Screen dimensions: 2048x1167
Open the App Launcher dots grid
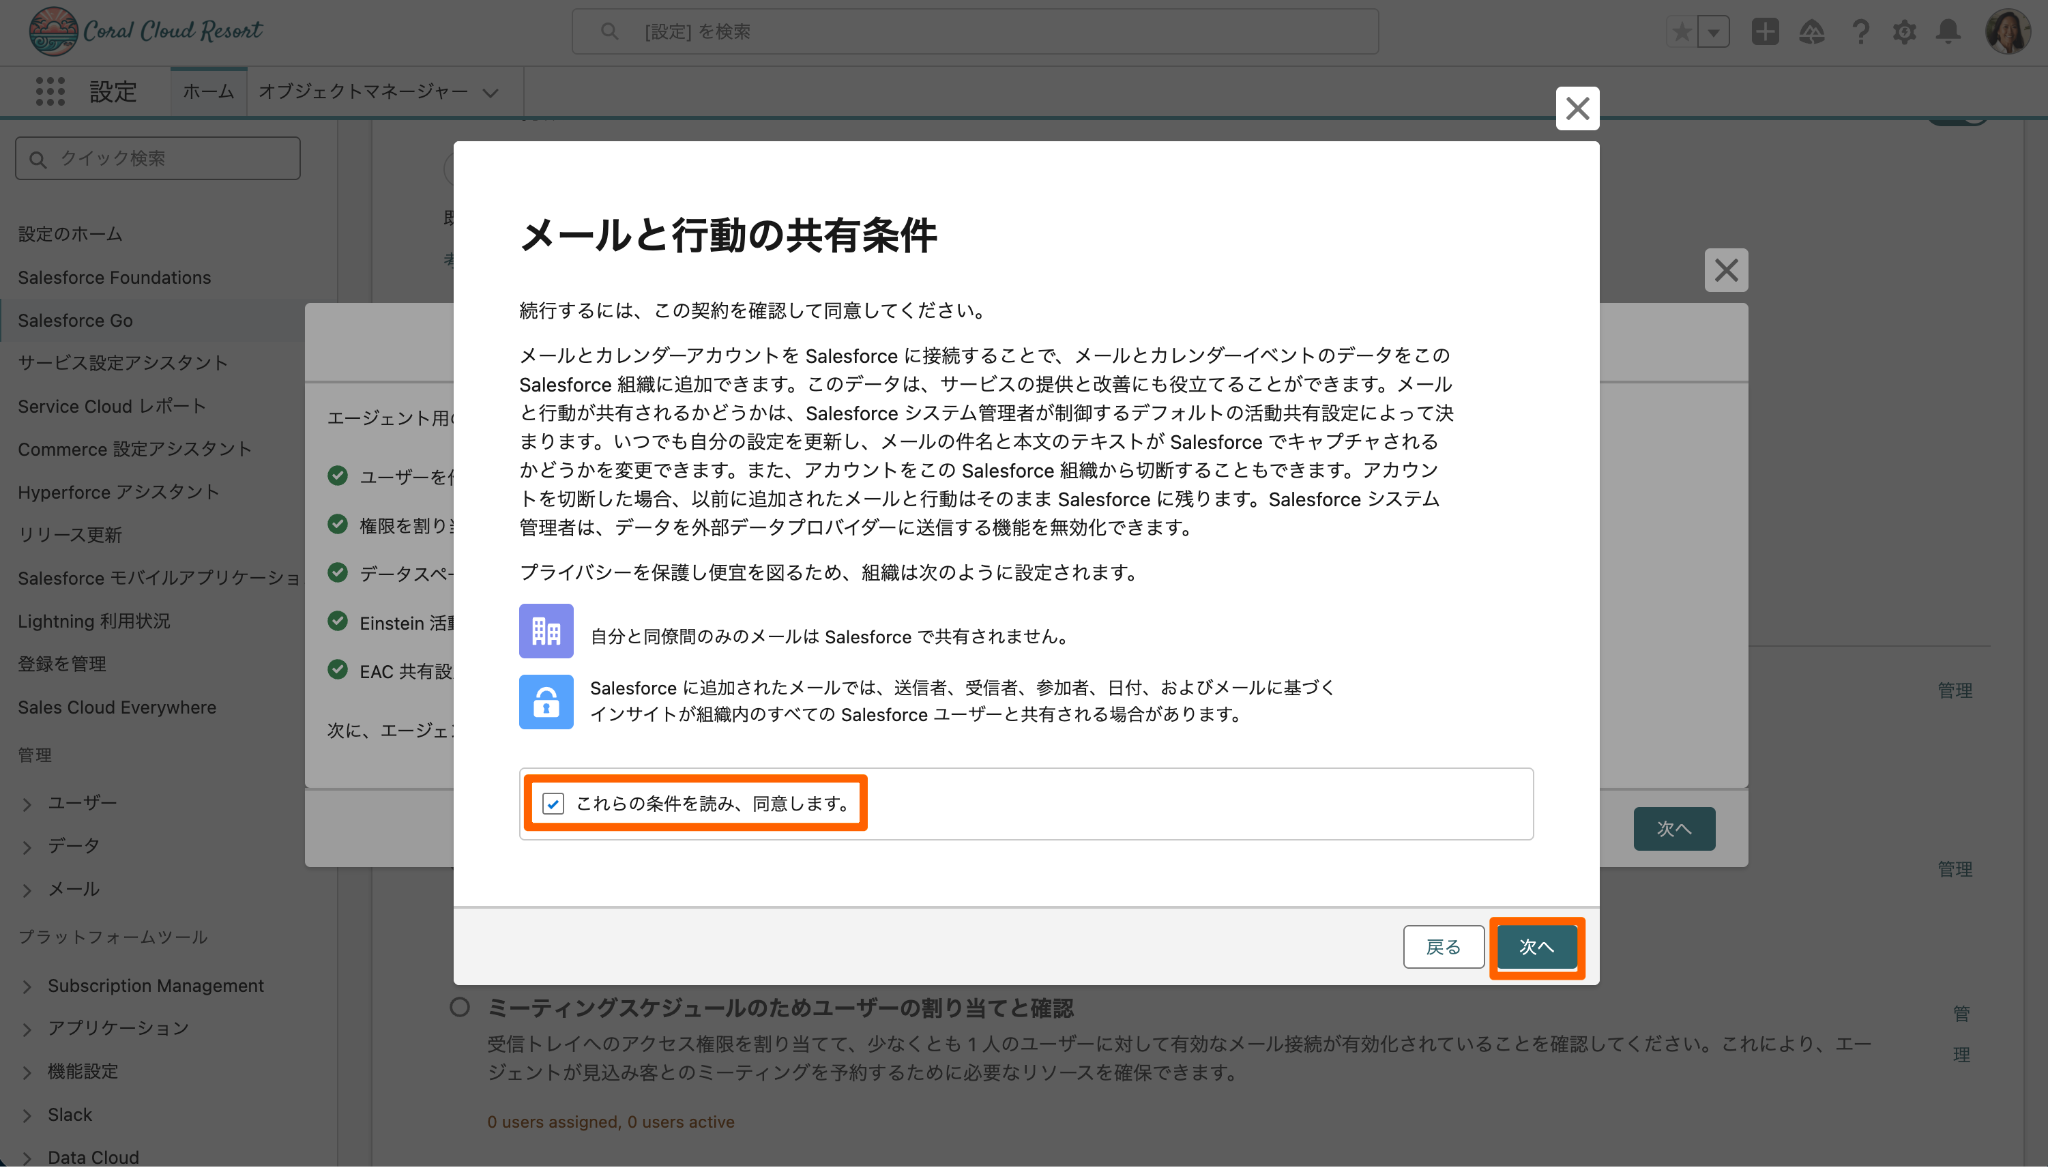[50, 91]
